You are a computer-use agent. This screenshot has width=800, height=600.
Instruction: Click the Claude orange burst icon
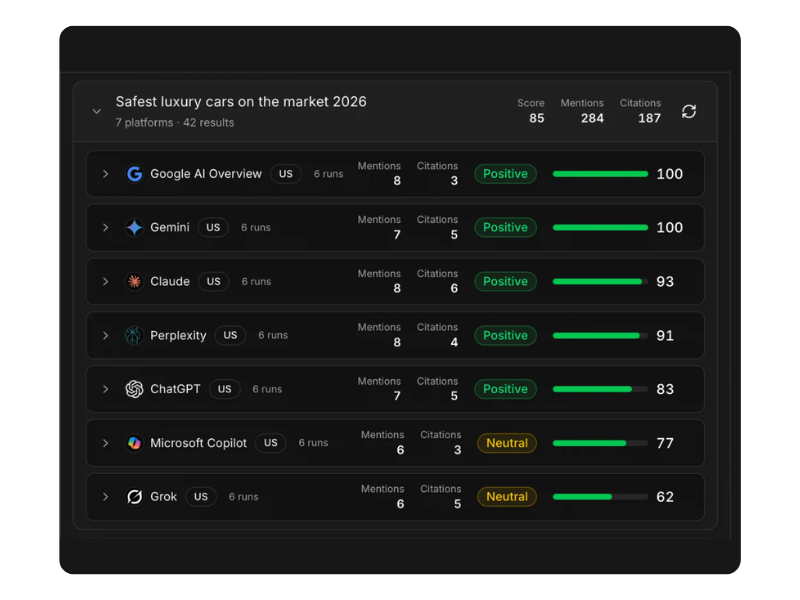[134, 281]
